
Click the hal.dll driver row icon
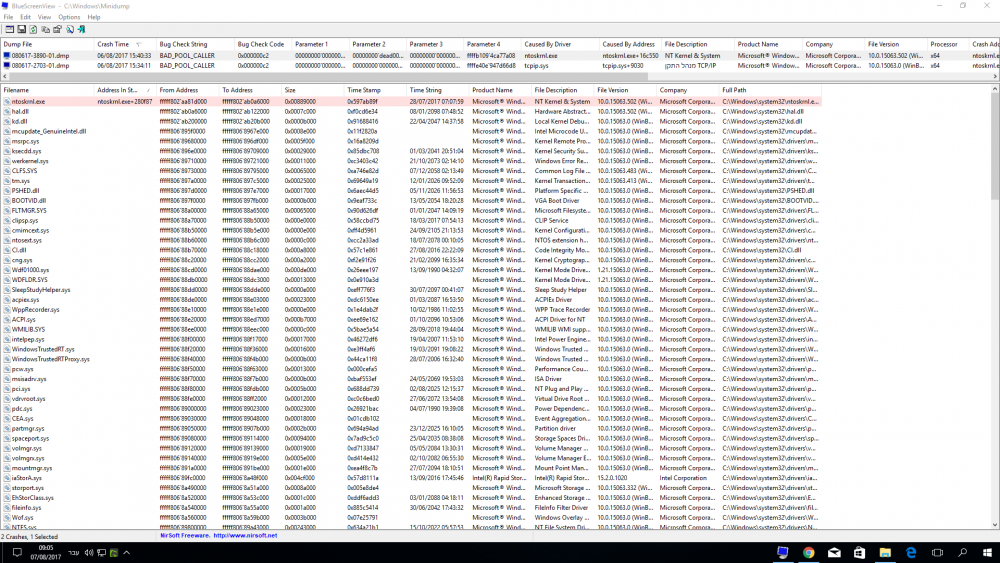(x=6, y=112)
